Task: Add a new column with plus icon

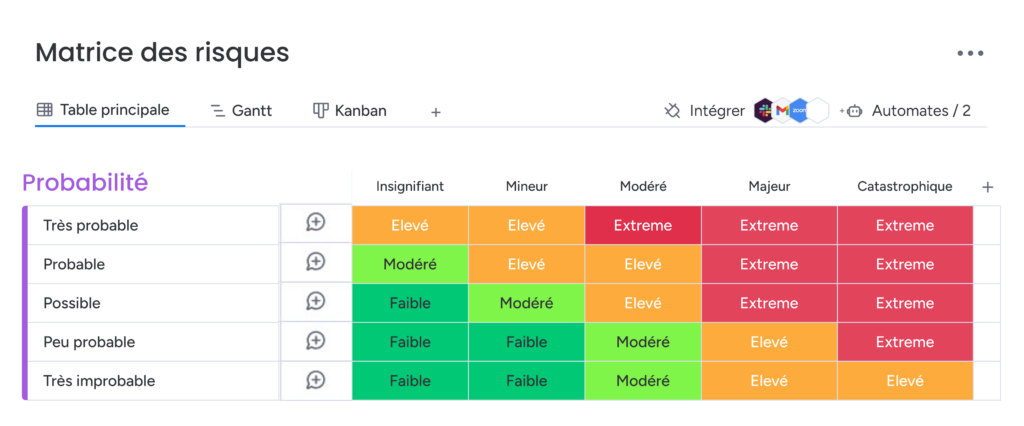Action: tap(987, 188)
